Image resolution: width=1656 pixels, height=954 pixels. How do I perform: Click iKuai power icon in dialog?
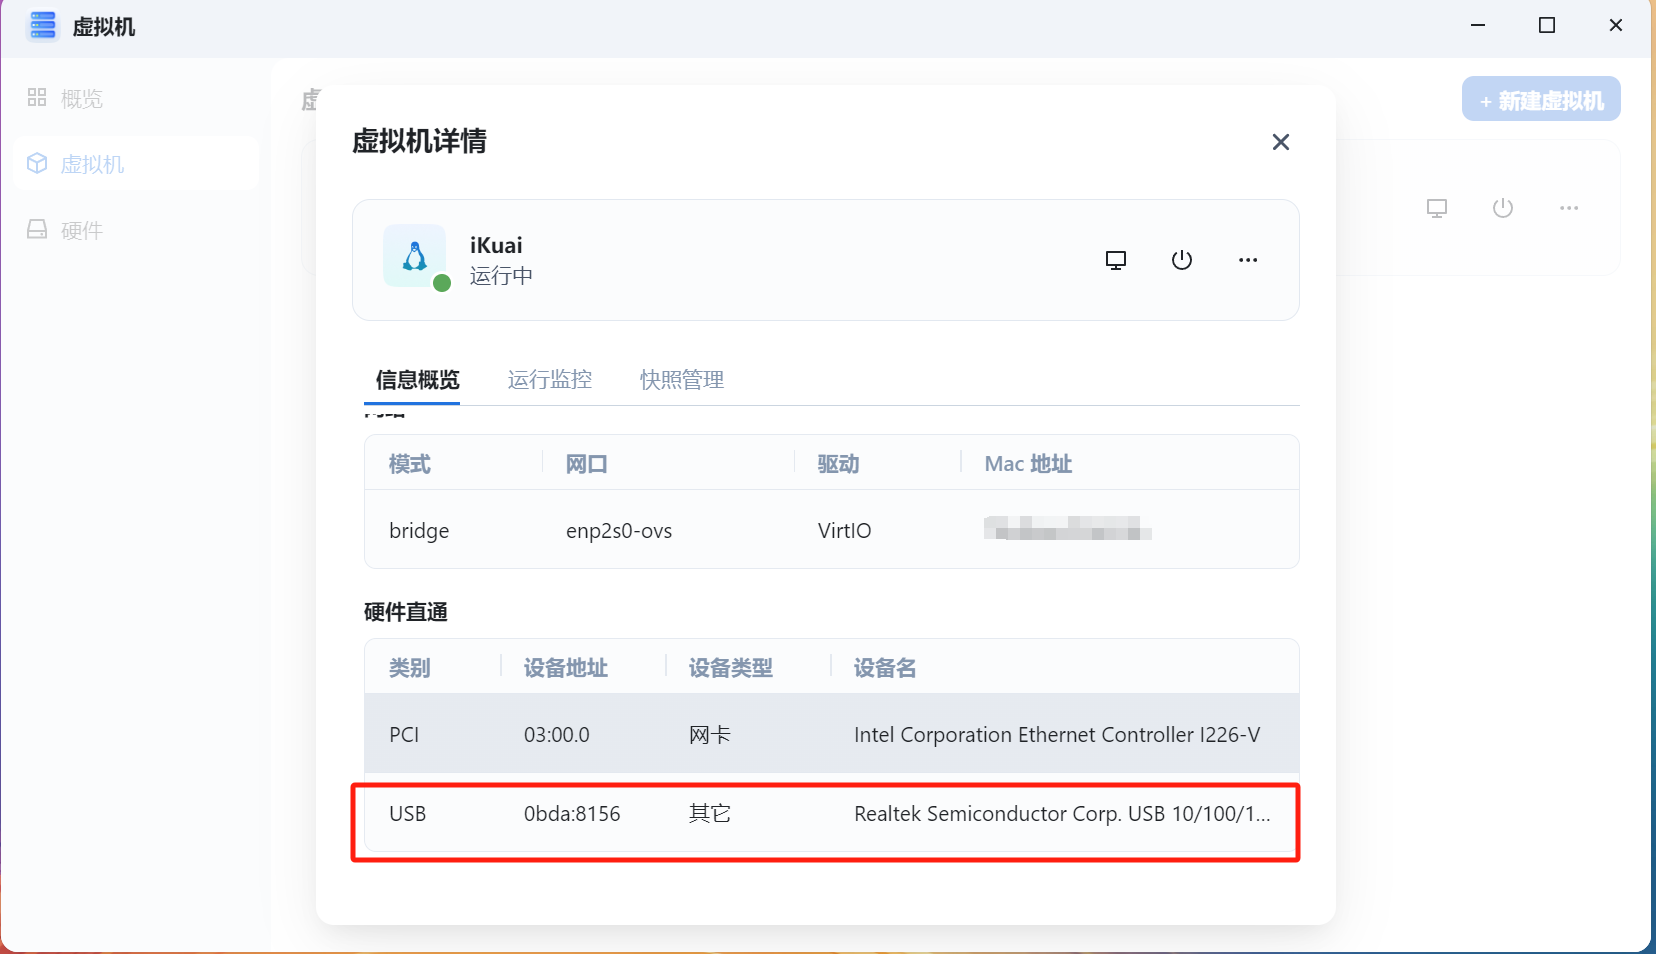coord(1182,260)
